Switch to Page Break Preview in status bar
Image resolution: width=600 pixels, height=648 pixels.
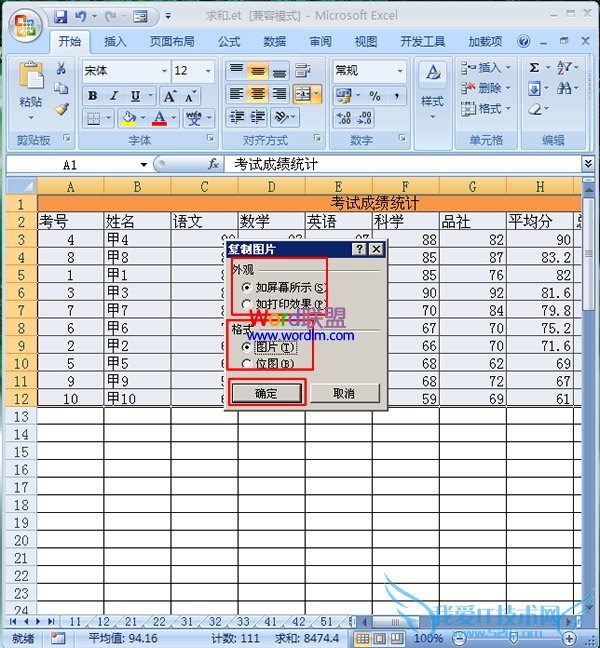point(397,638)
